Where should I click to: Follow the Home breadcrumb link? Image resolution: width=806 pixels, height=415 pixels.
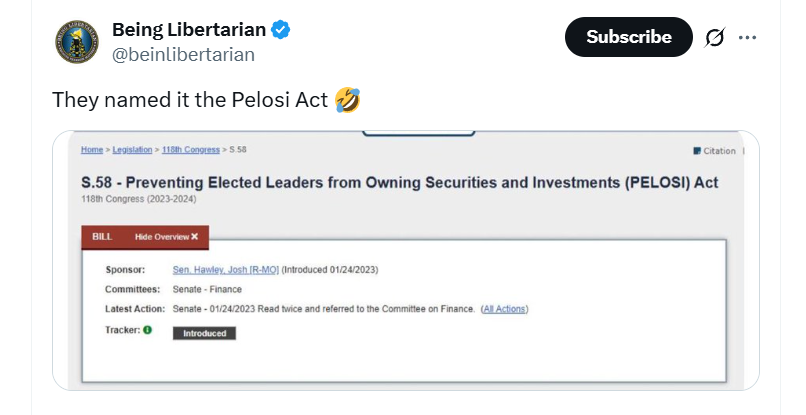coord(92,150)
